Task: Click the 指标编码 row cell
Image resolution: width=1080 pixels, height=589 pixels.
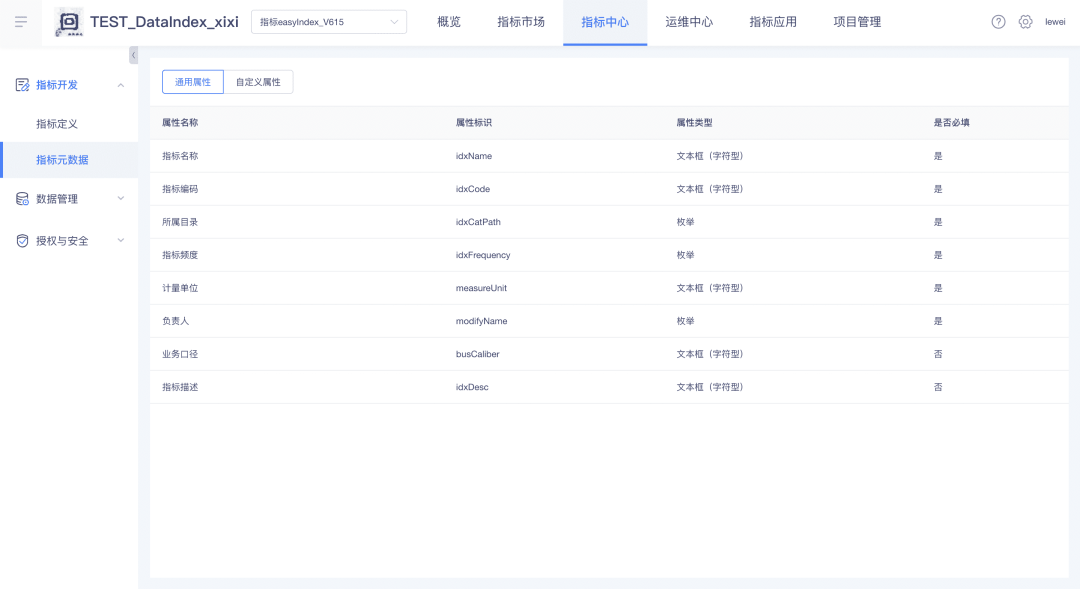Action: point(180,189)
